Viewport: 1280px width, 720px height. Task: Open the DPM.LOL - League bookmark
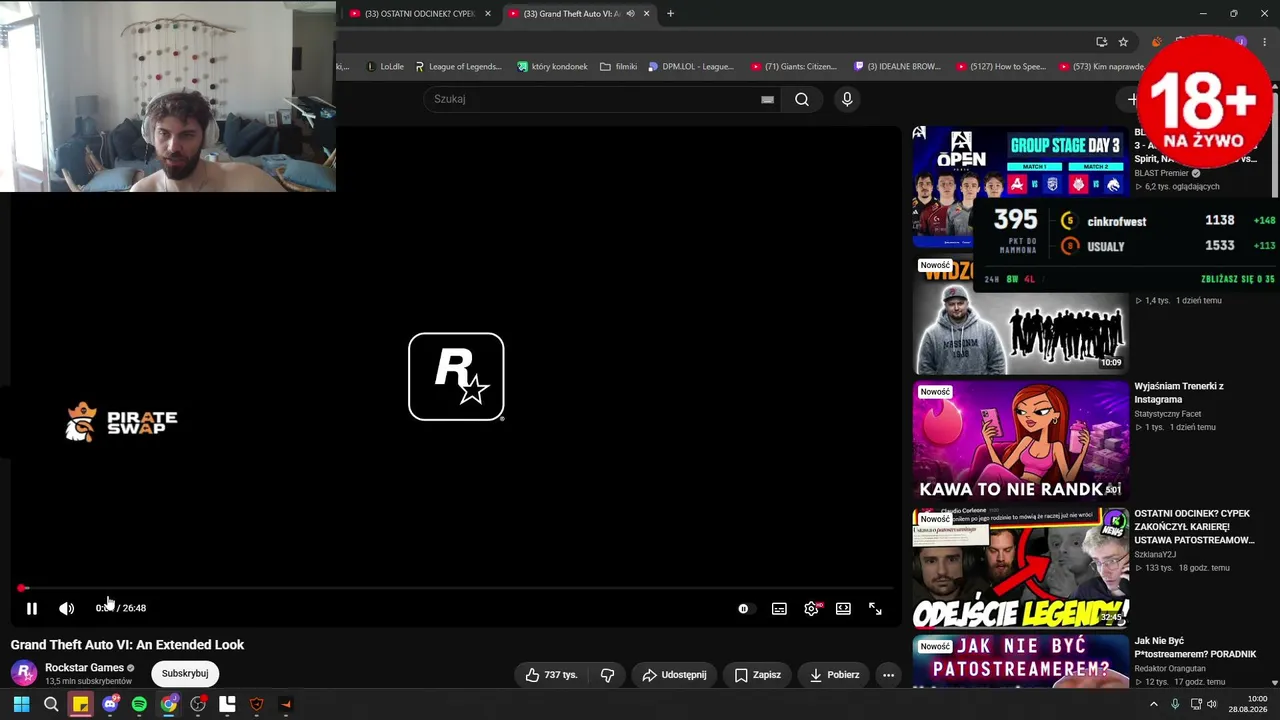pos(690,67)
